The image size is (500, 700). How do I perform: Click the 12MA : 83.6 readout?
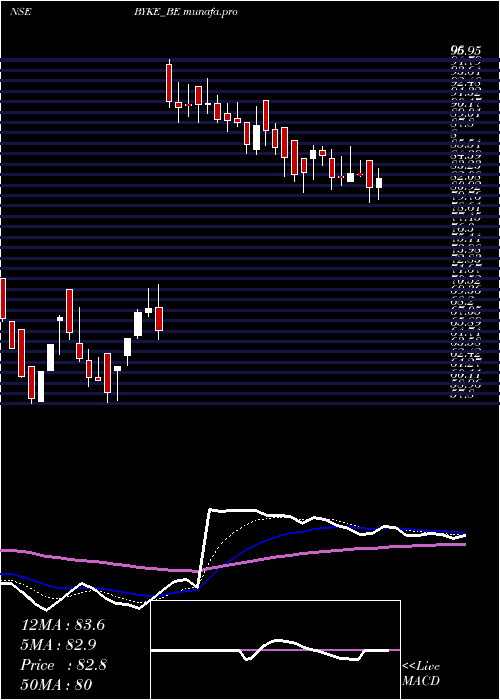[63, 625]
